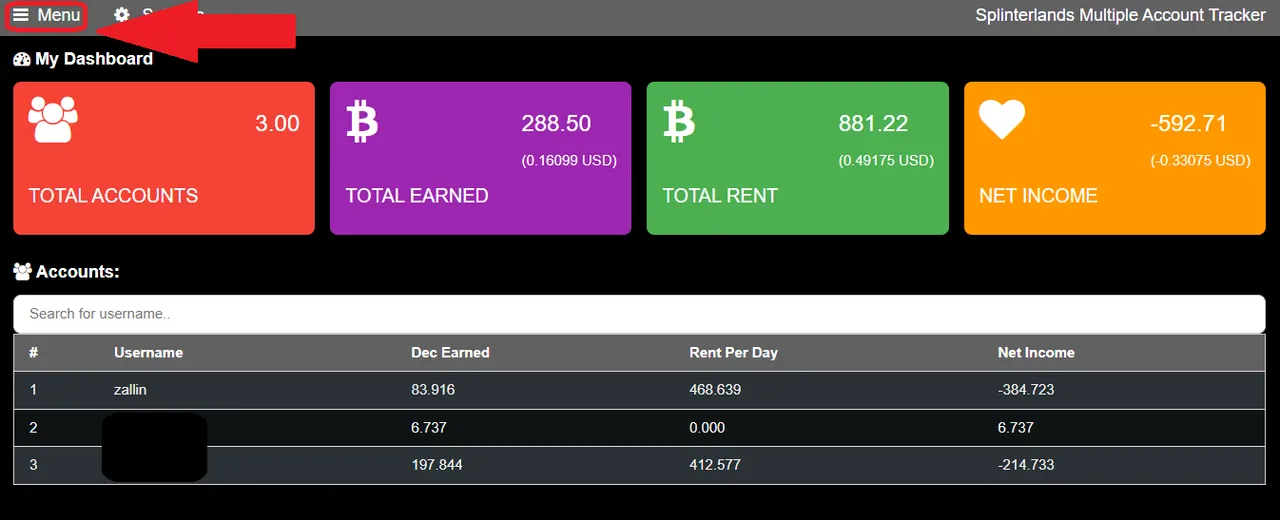Click the users icon beside Accounts heading

[x=22, y=271]
